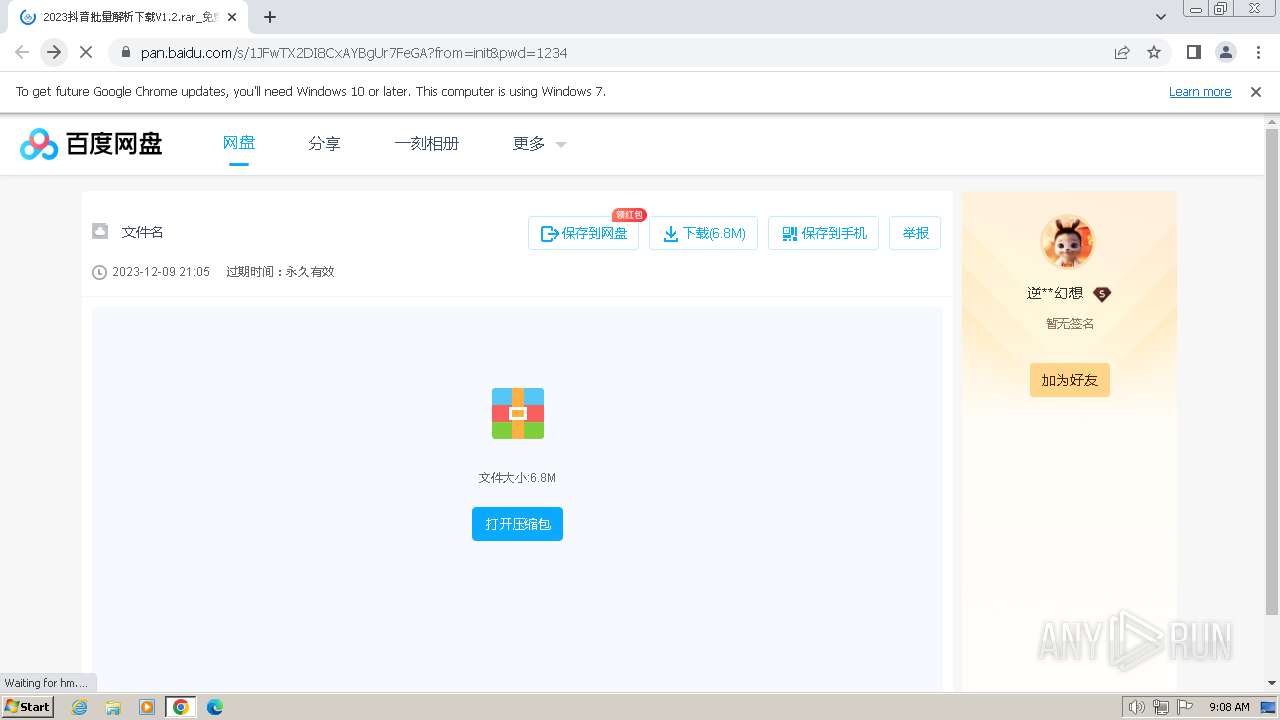1280x720 pixels.
Task: Open Internet Explorer from the taskbar
Action: pos(79,707)
